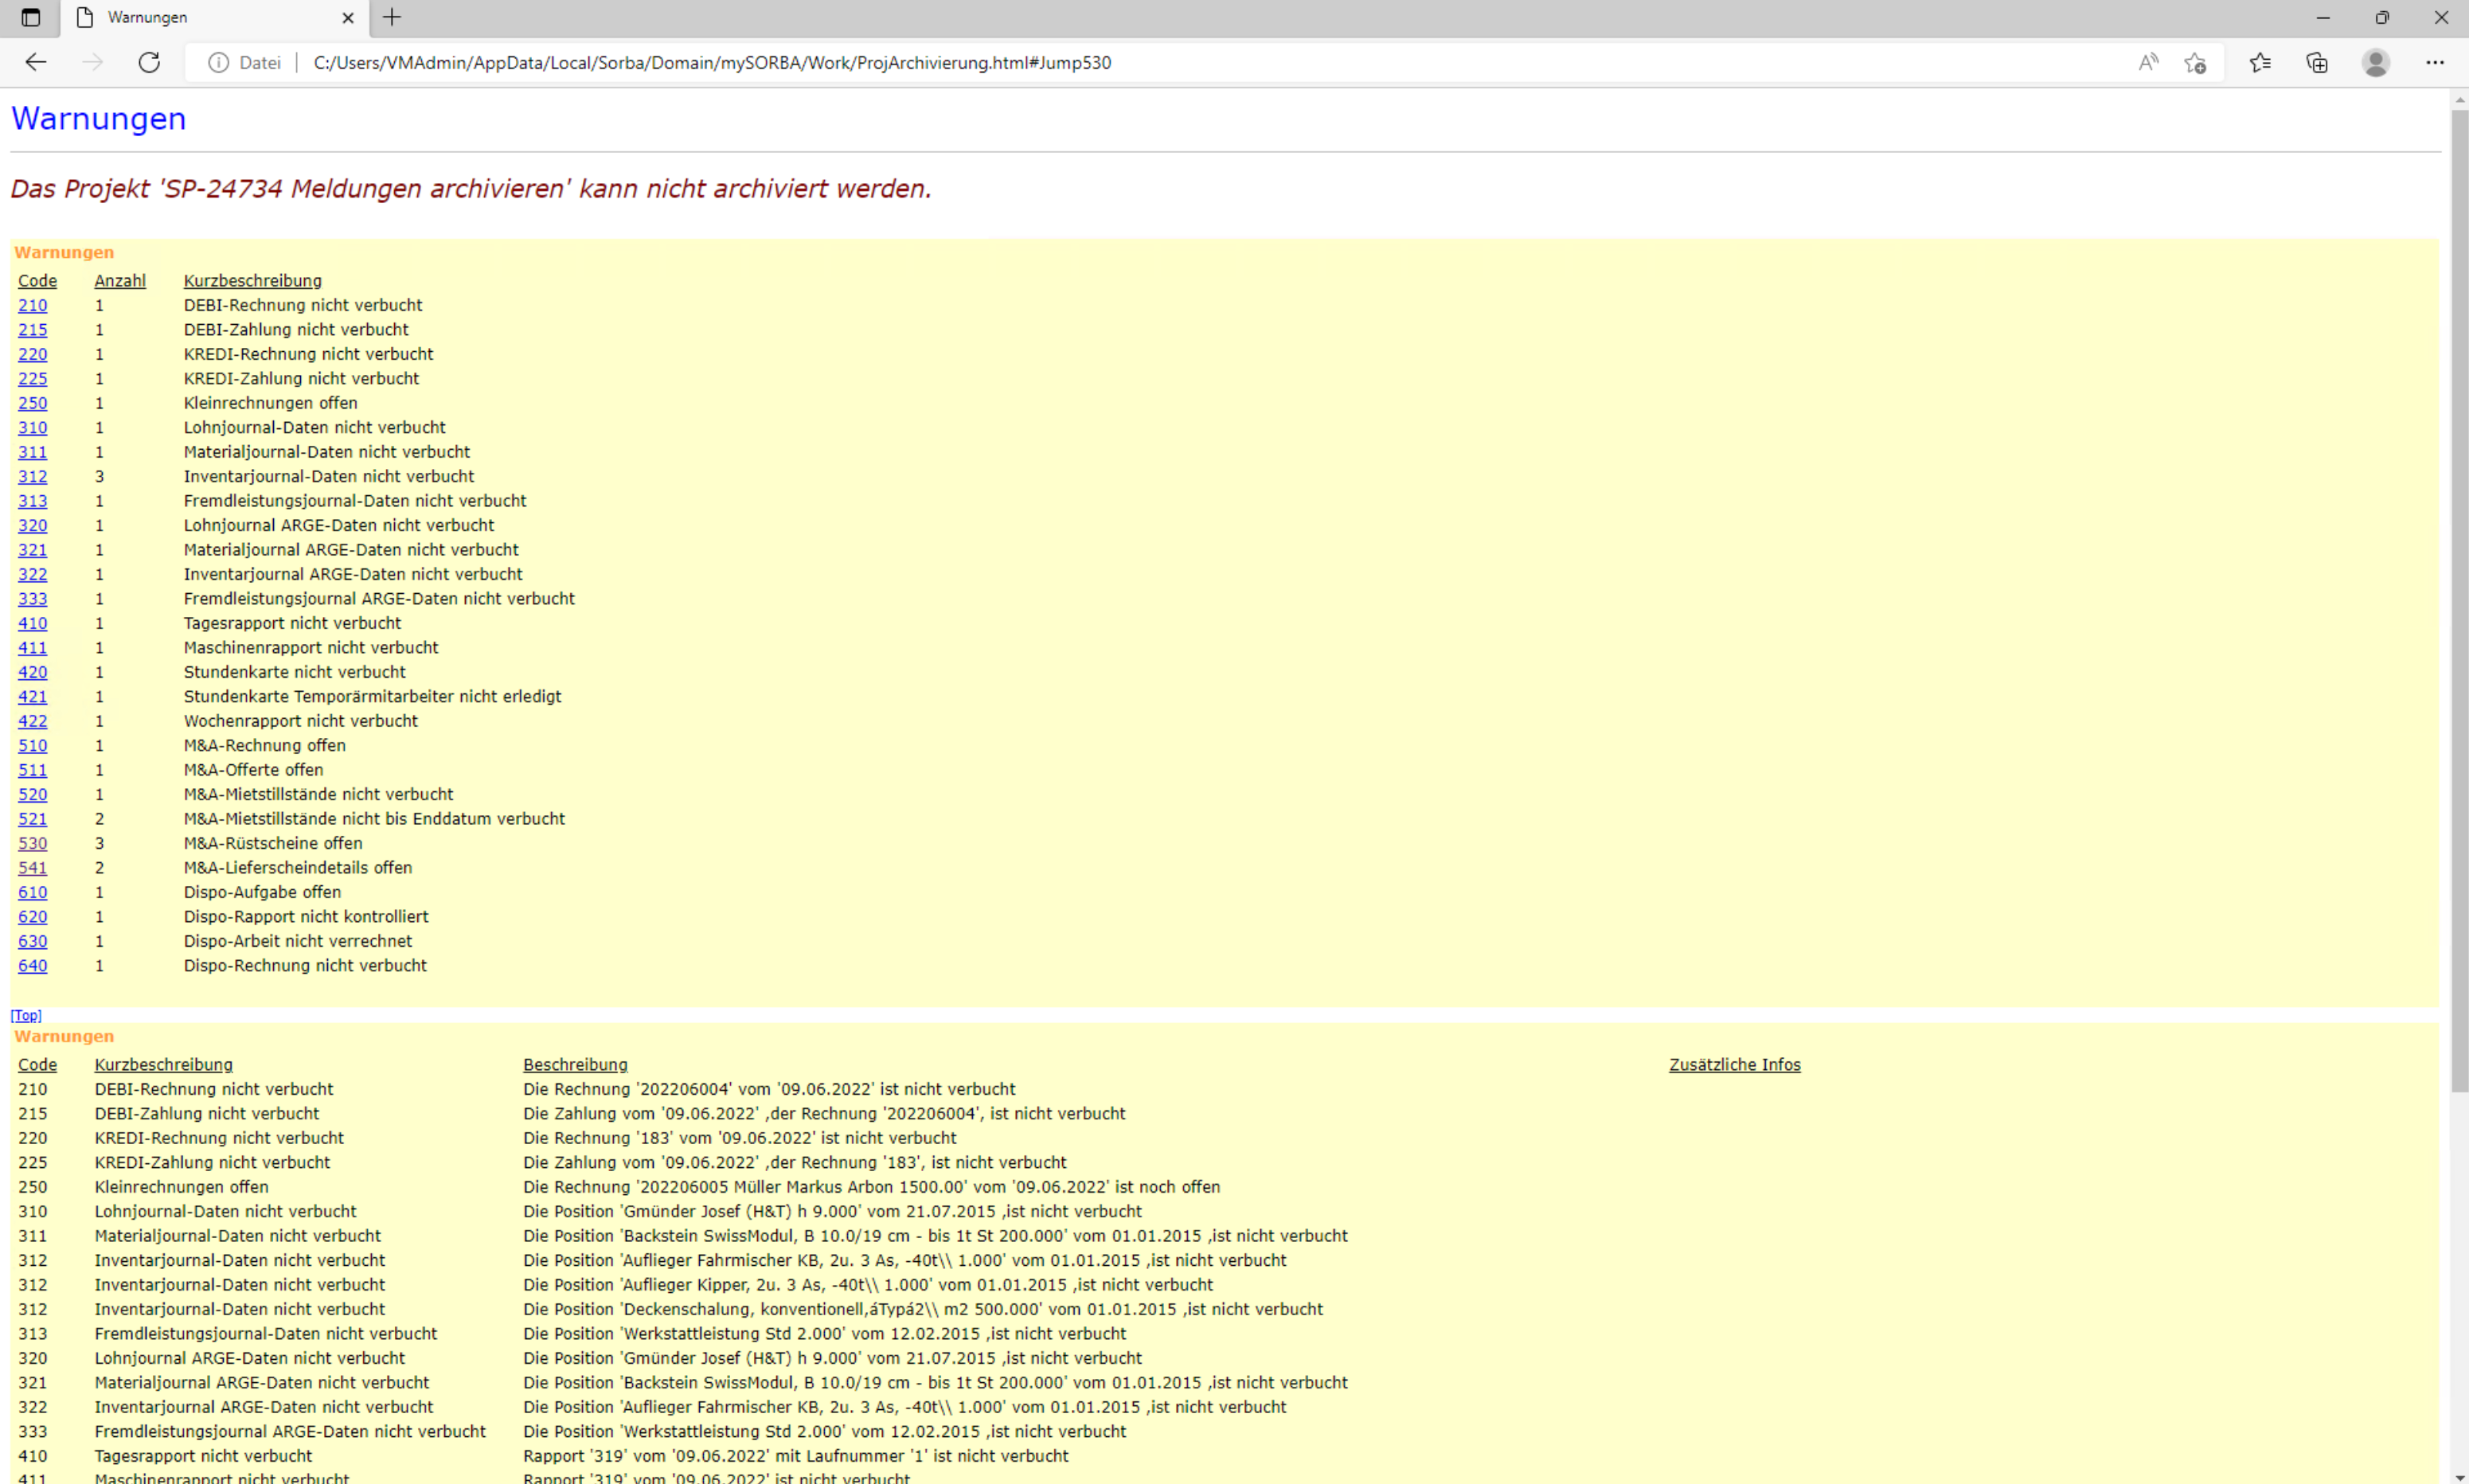Minimize the browser window
2469x1484 pixels.
coord(2323,17)
